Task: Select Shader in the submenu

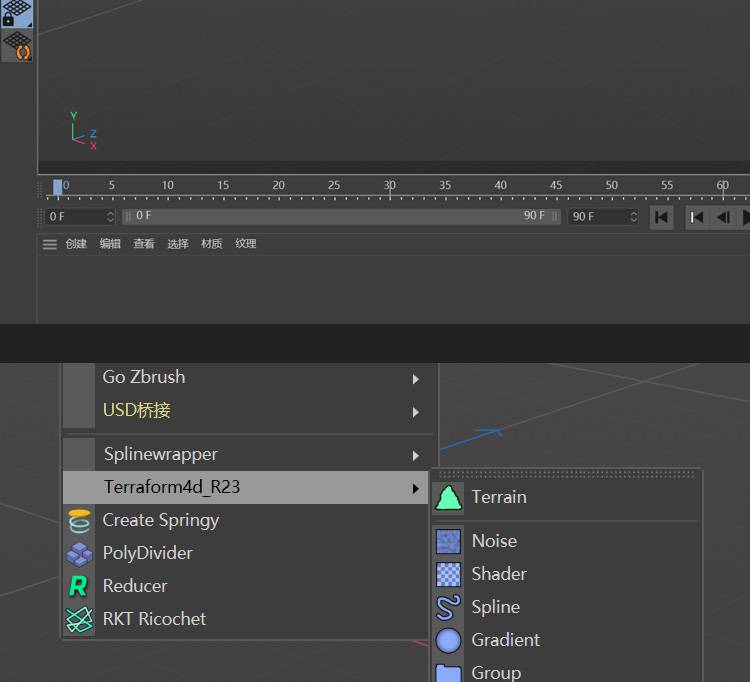Action: [566, 574]
